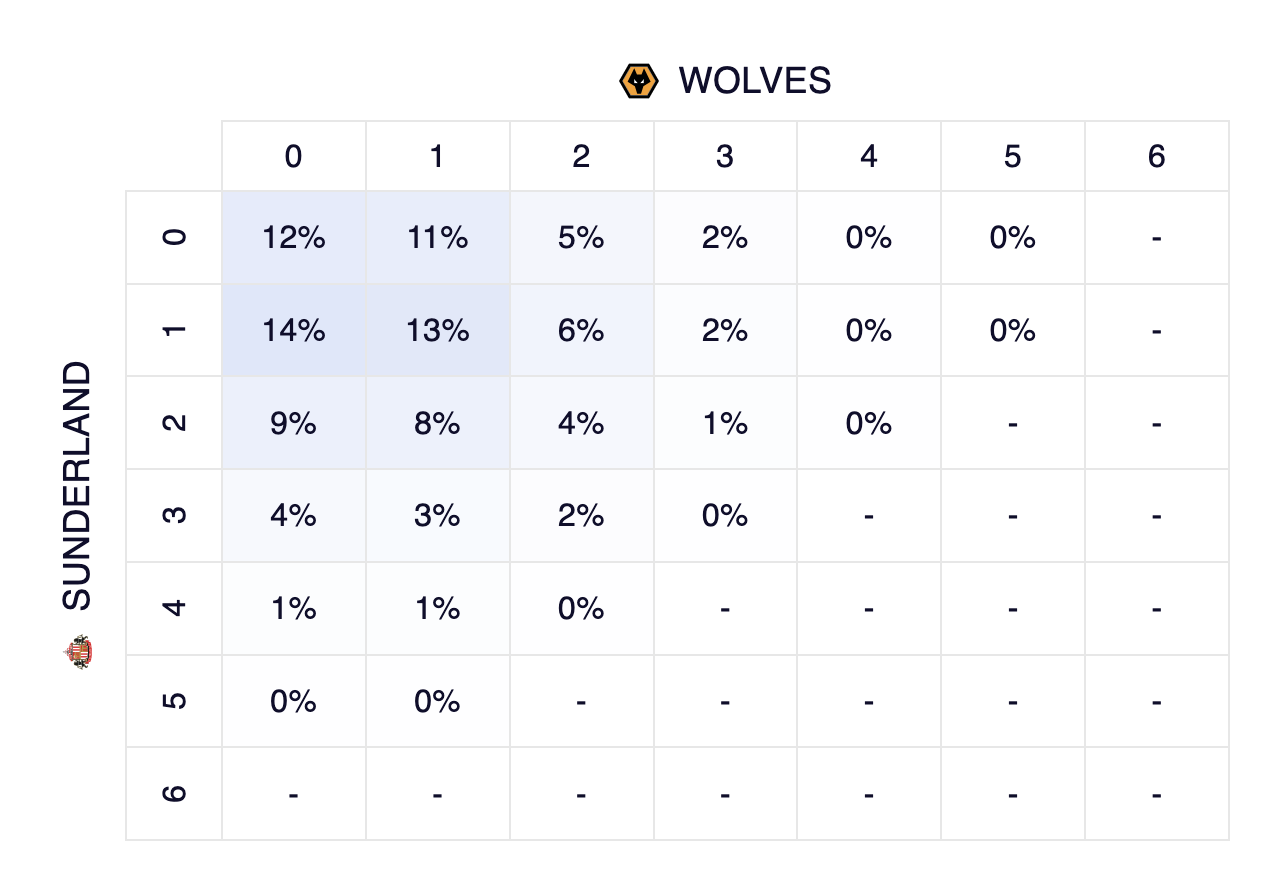Select Wolves column header 6
The height and width of the screenshot is (882, 1264).
(1156, 157)
